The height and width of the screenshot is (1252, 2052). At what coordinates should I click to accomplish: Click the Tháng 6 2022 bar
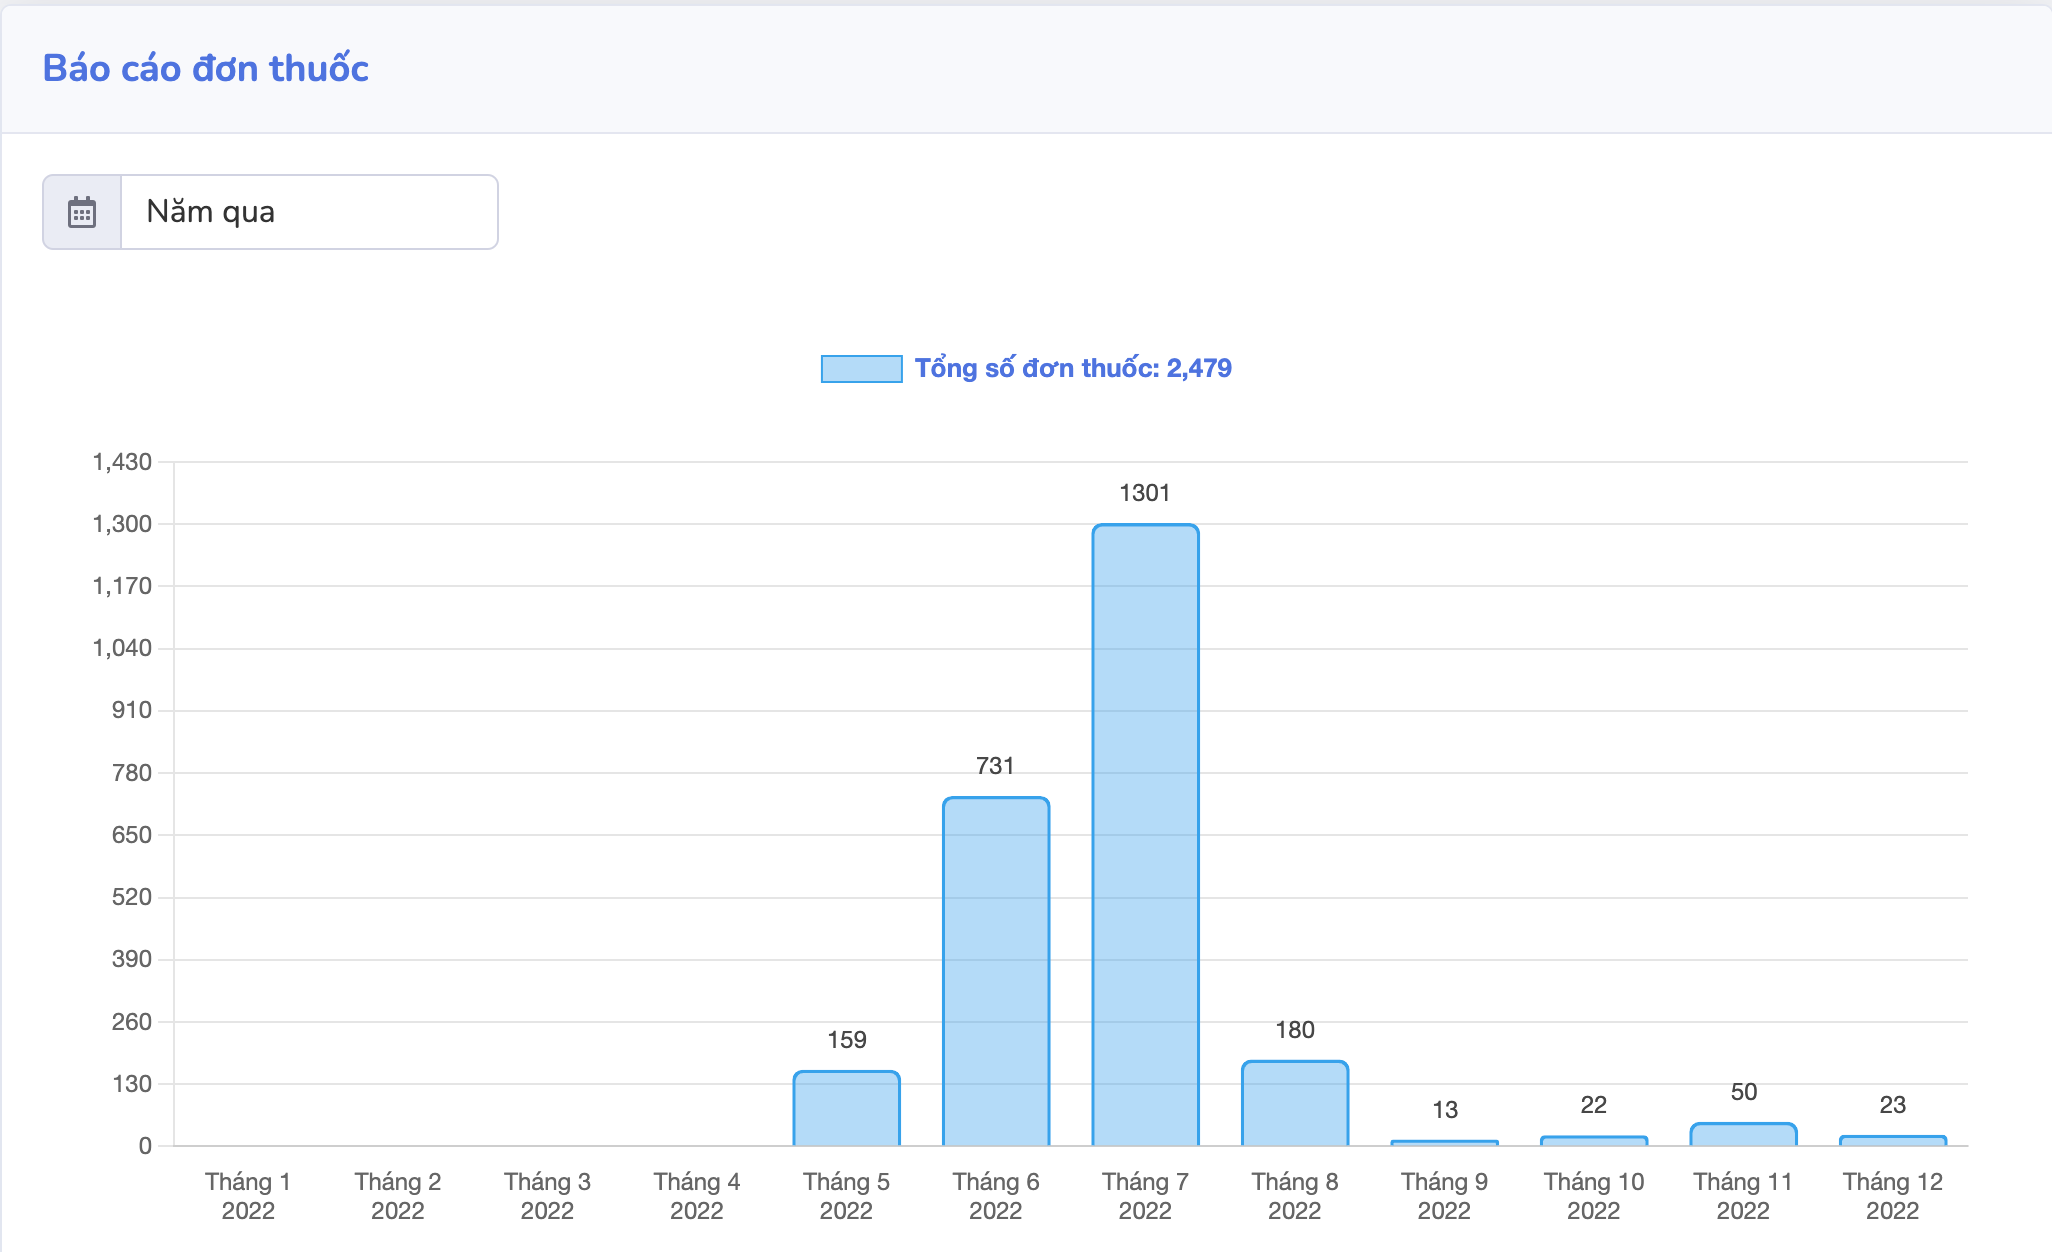coord(996,970)
